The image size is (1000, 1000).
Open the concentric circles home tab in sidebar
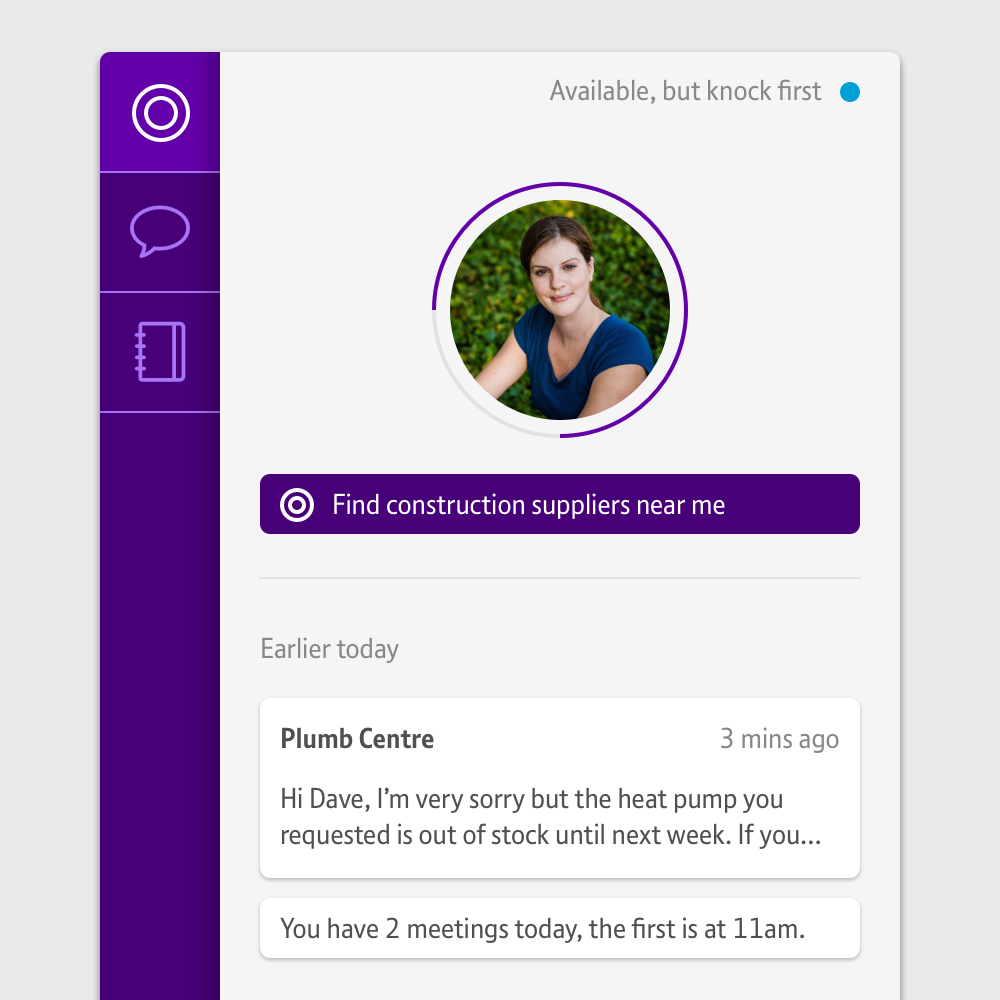coord(160,112)
